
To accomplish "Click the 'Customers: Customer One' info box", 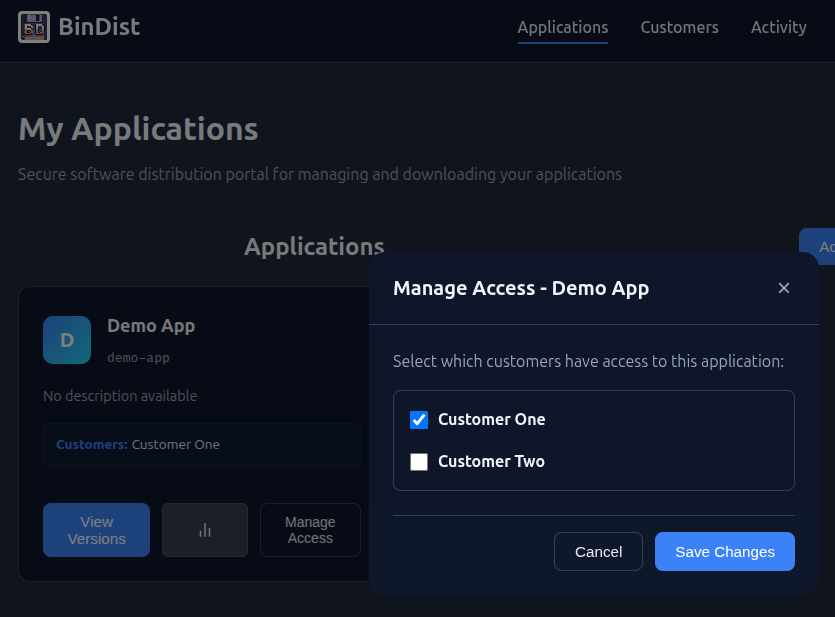I will 202,445.
